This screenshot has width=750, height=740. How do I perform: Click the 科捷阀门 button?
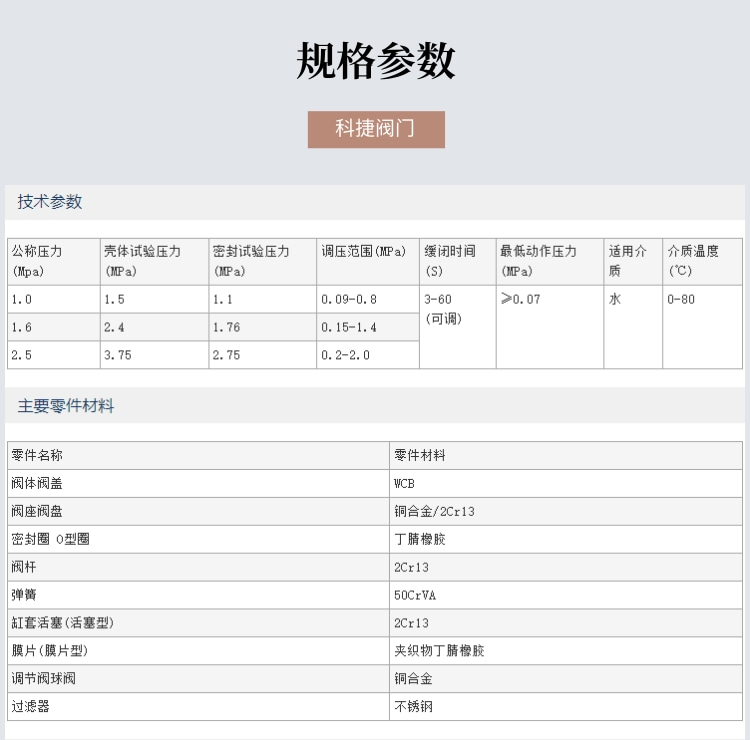(375, 130)
